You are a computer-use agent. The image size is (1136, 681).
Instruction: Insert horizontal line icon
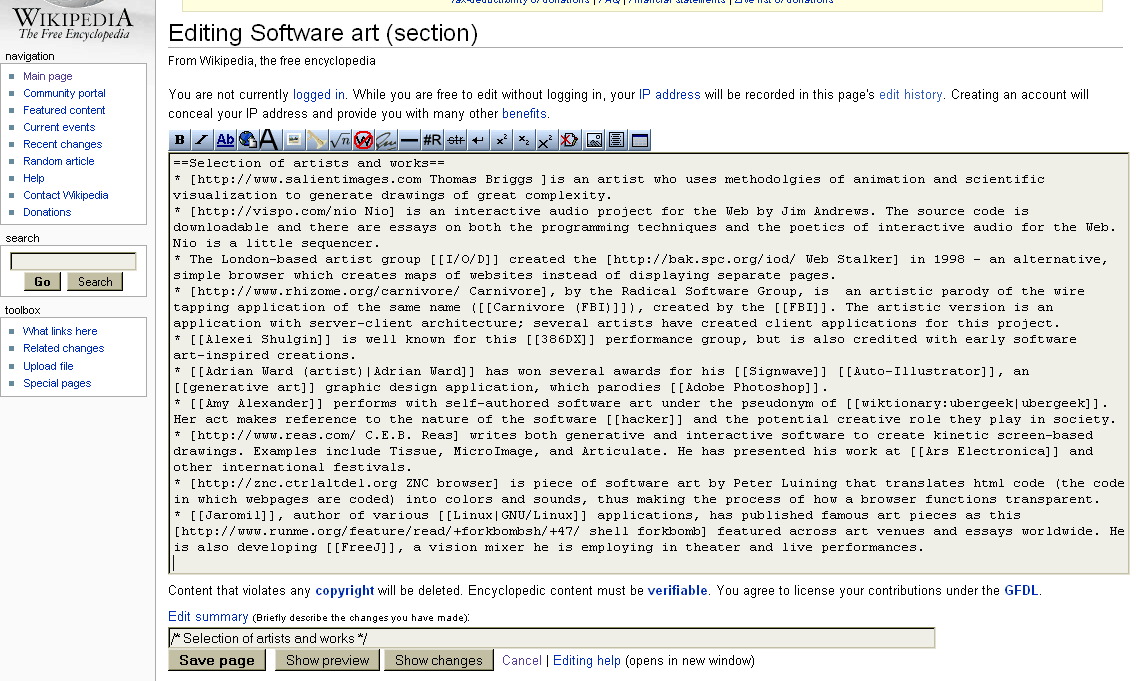[x=409, y=140]
